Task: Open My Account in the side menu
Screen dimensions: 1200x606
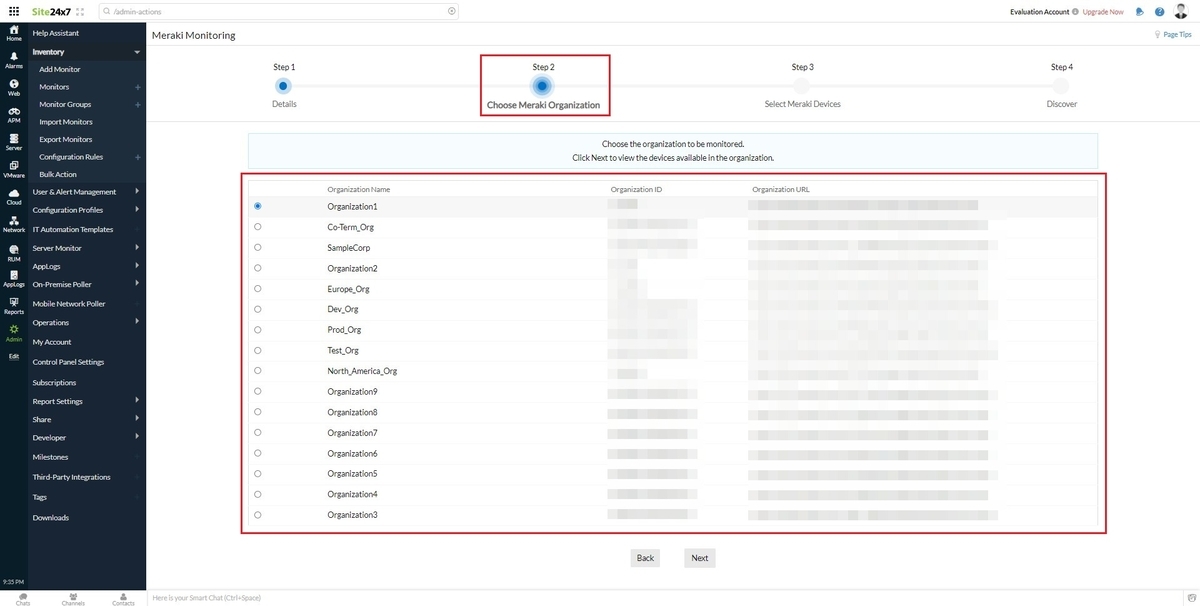Action: [x=52, y=342]
